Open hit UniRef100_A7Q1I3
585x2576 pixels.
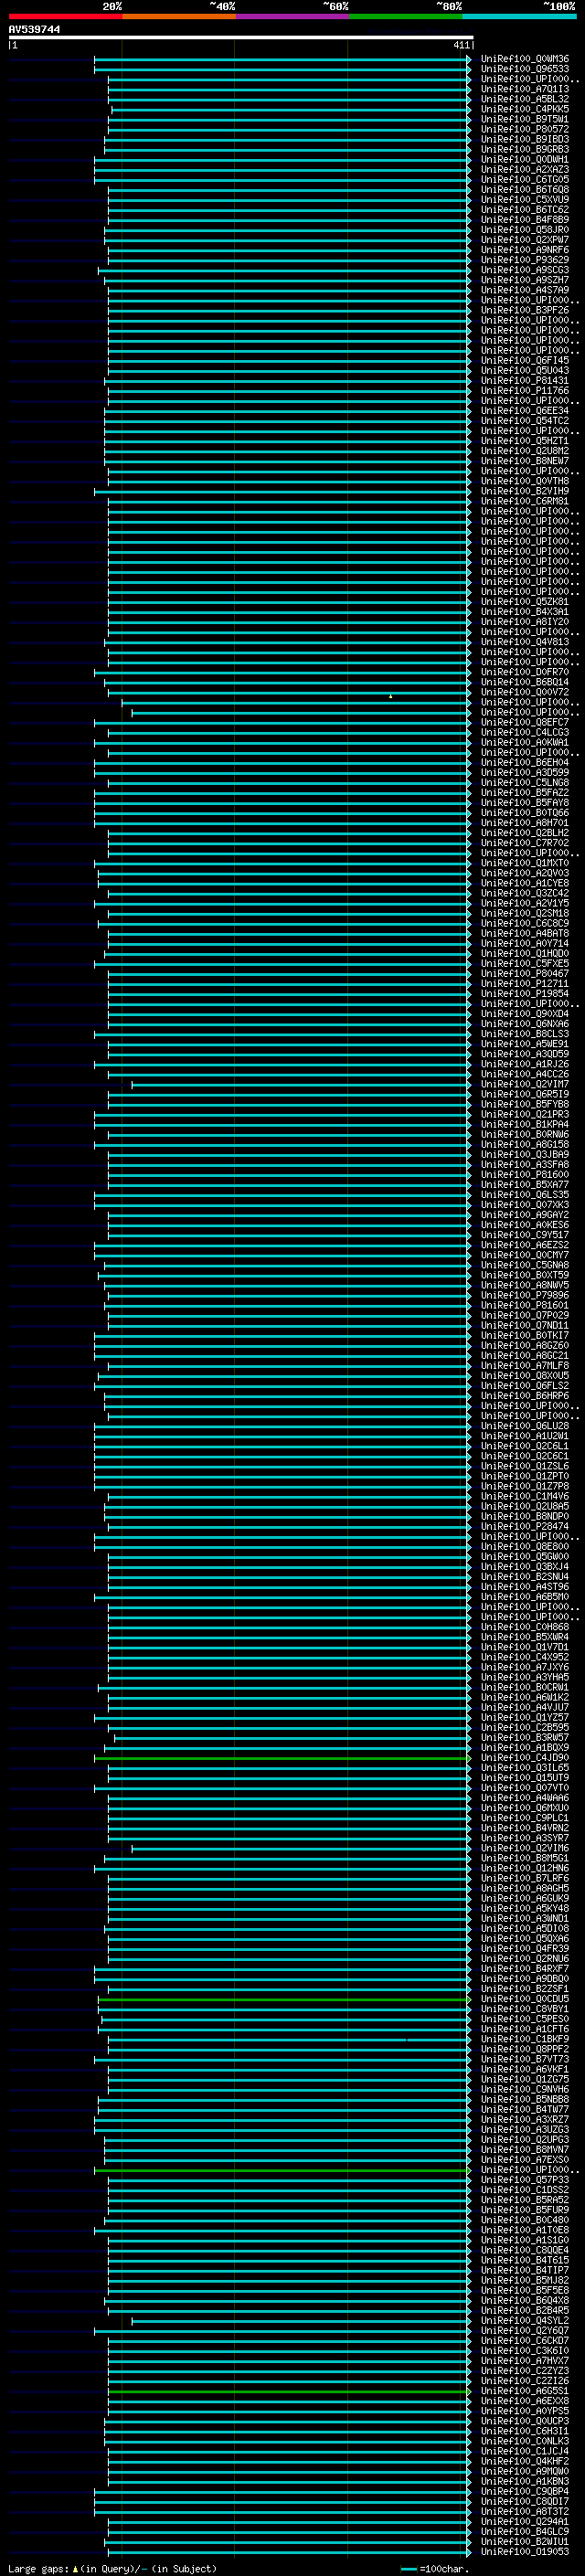(524, 89)
